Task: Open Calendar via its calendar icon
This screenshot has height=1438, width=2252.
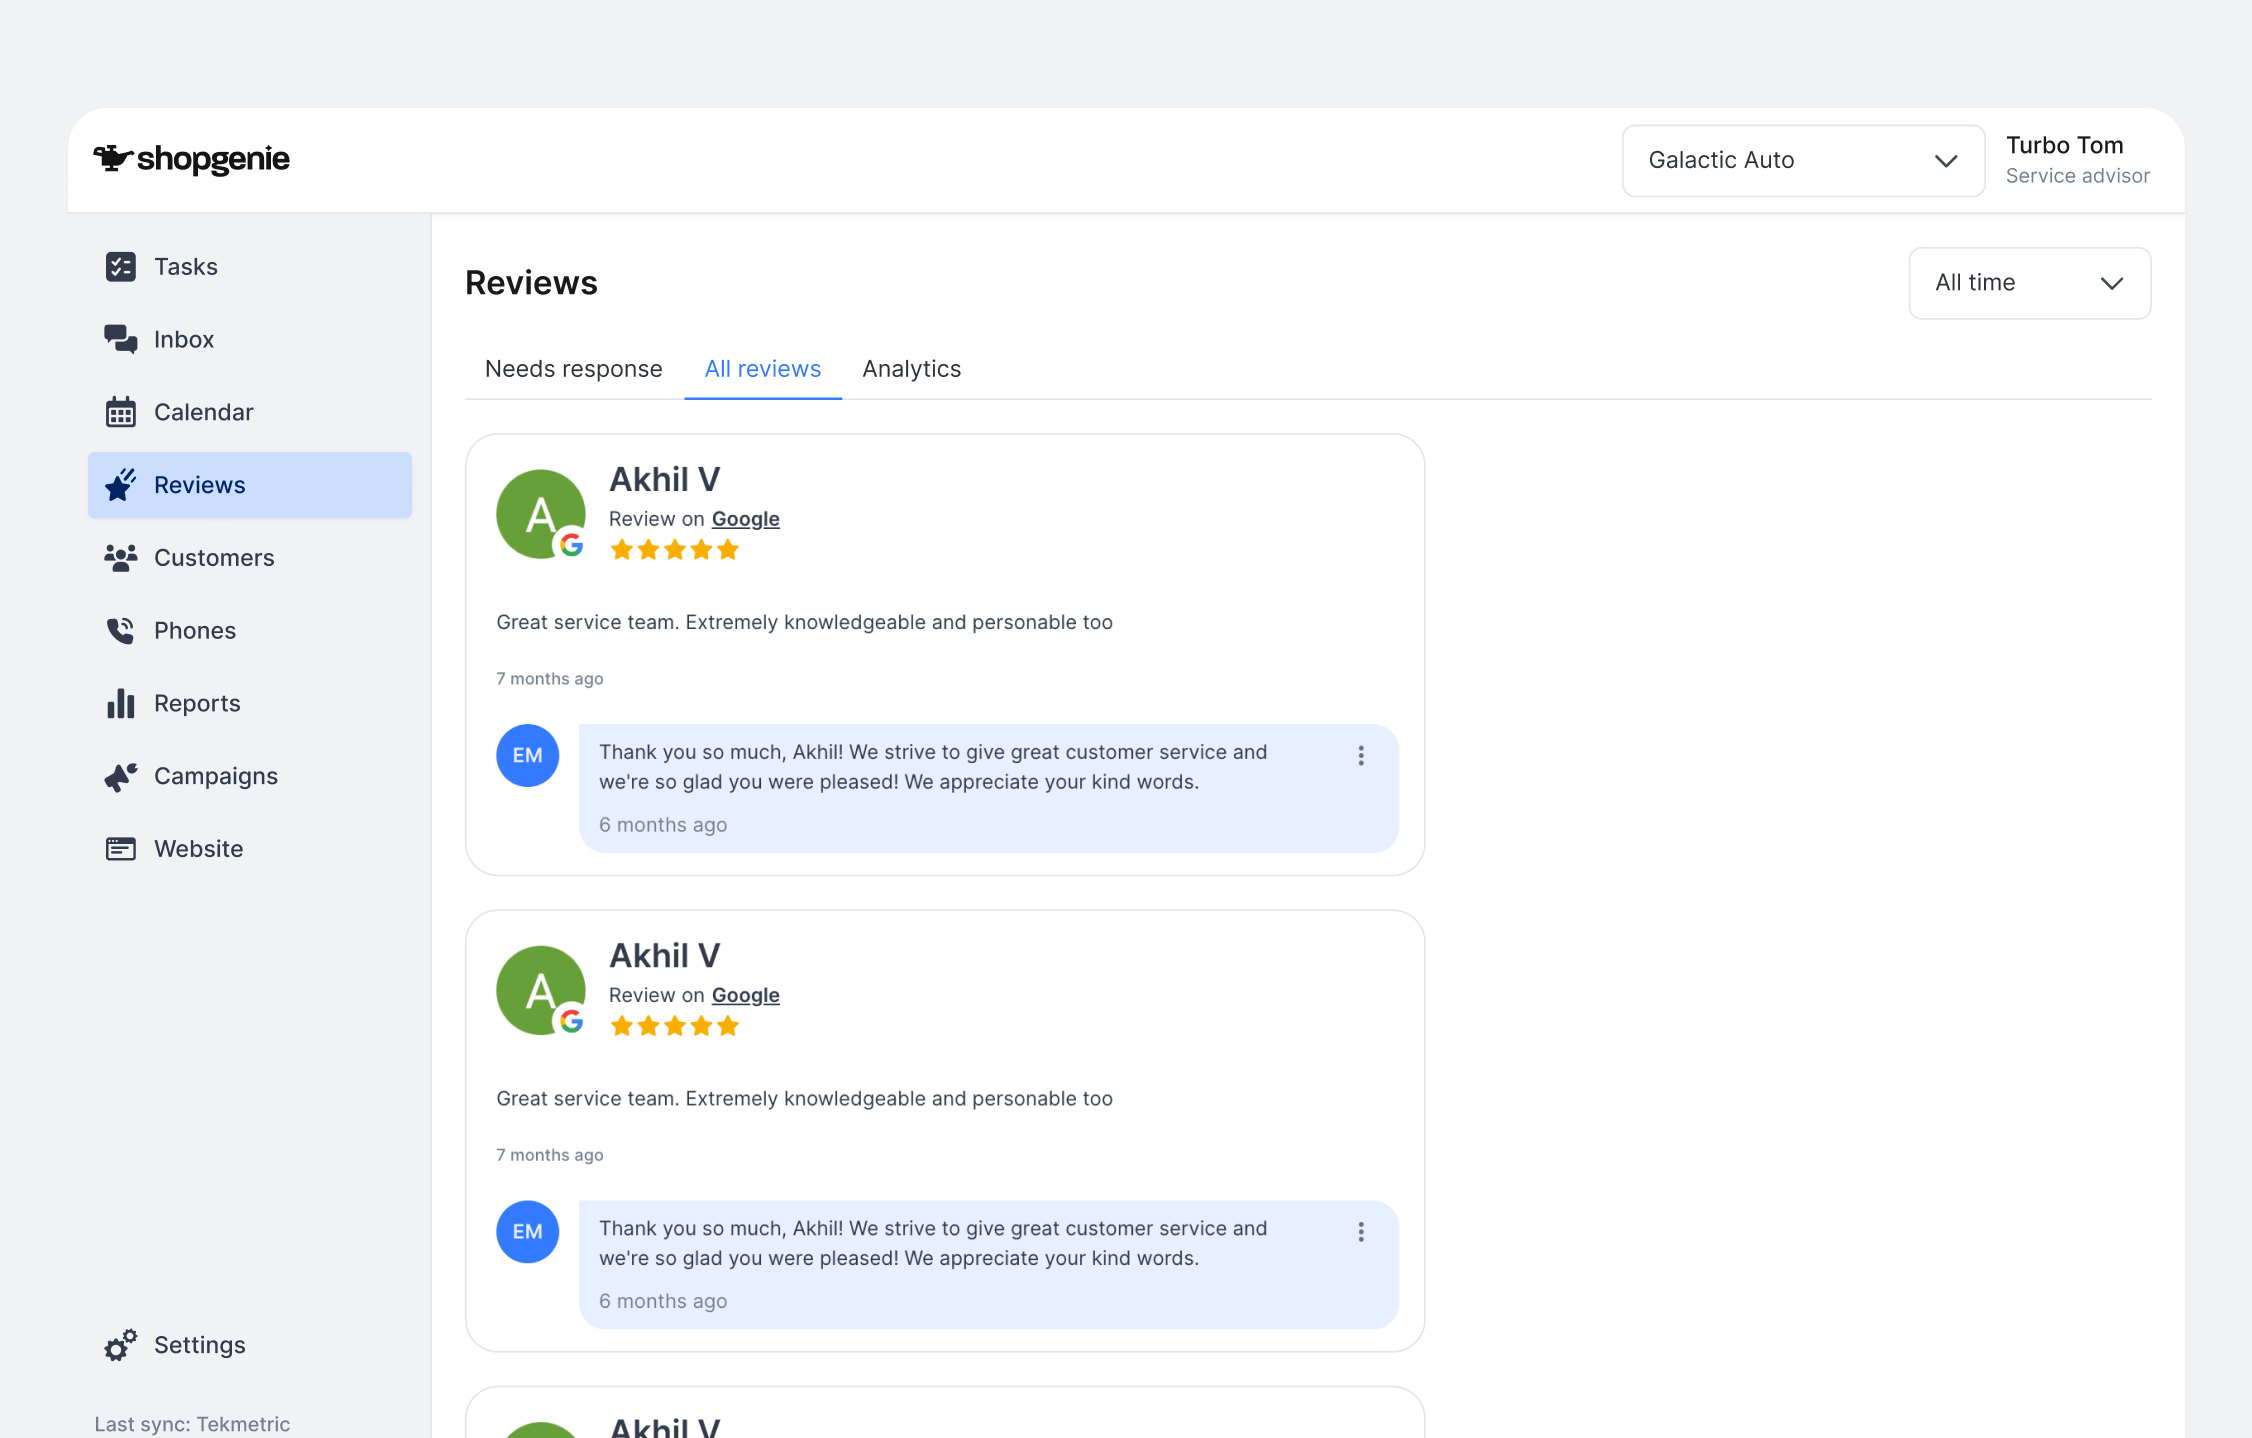Action: 120,412
